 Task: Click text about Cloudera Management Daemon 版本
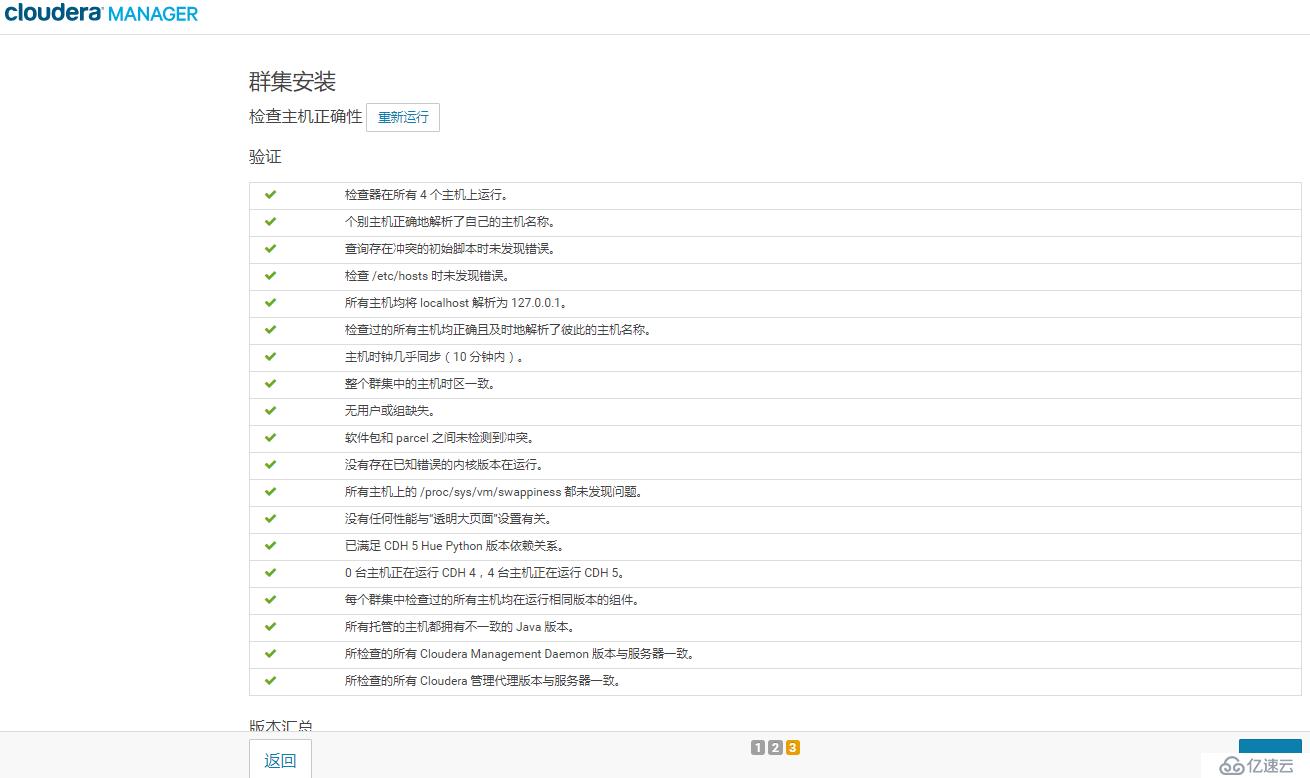click(520, 654)
